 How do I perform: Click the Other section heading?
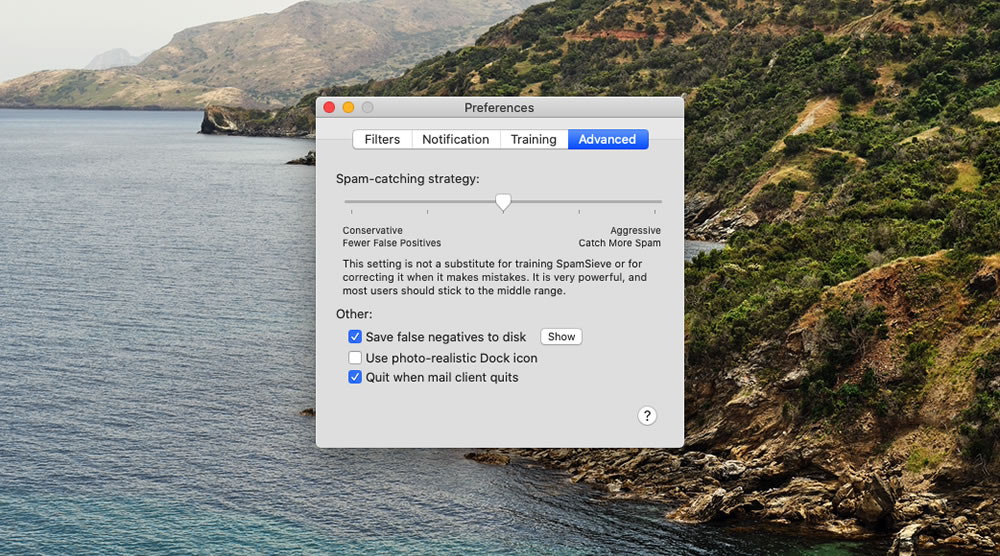354,314
